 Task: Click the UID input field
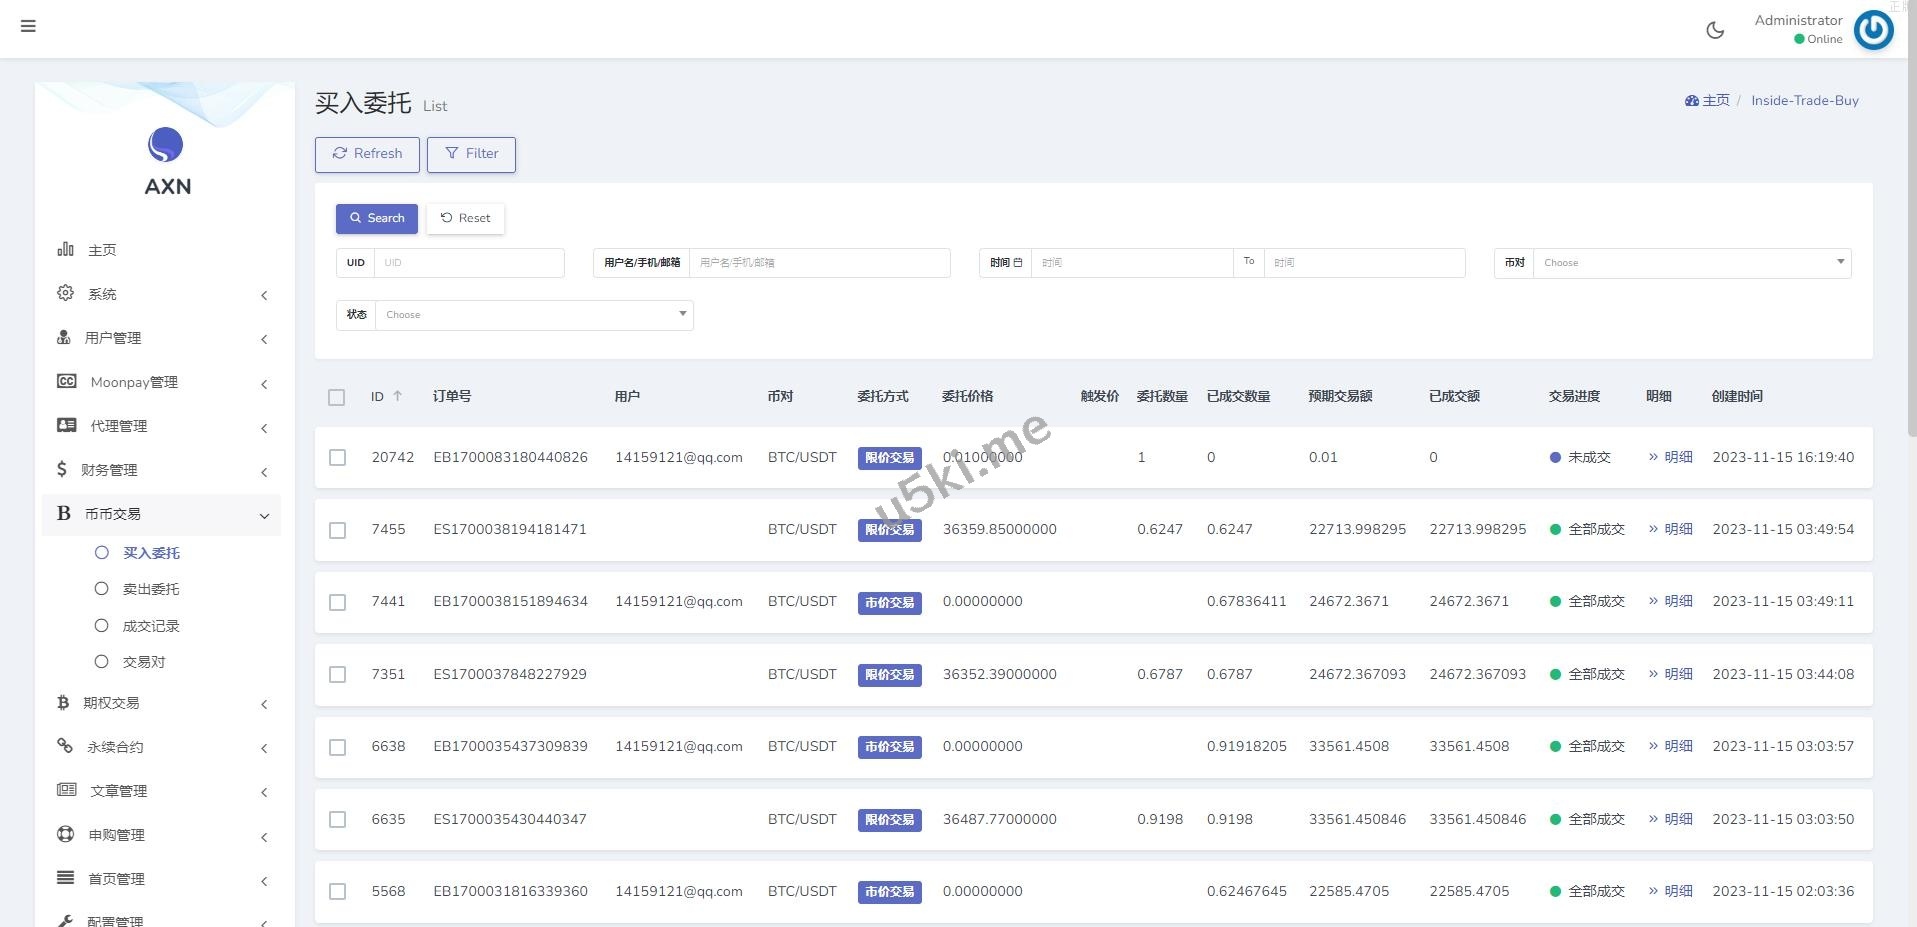coord(468,263)
